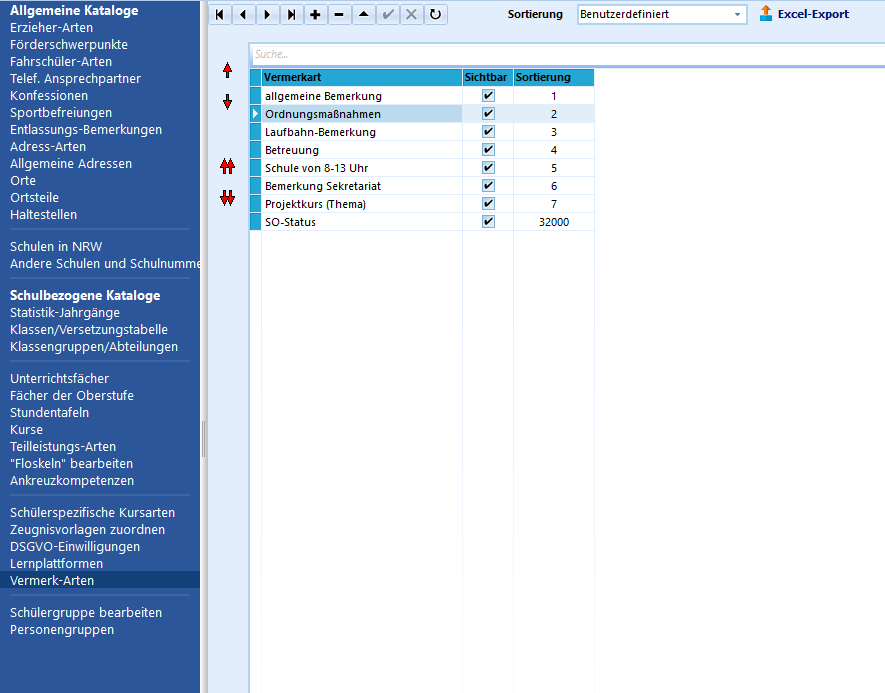Select the Laufbahn-Bemerkung row name
This screenshot has height=693, width=885.
click(320, 132)
